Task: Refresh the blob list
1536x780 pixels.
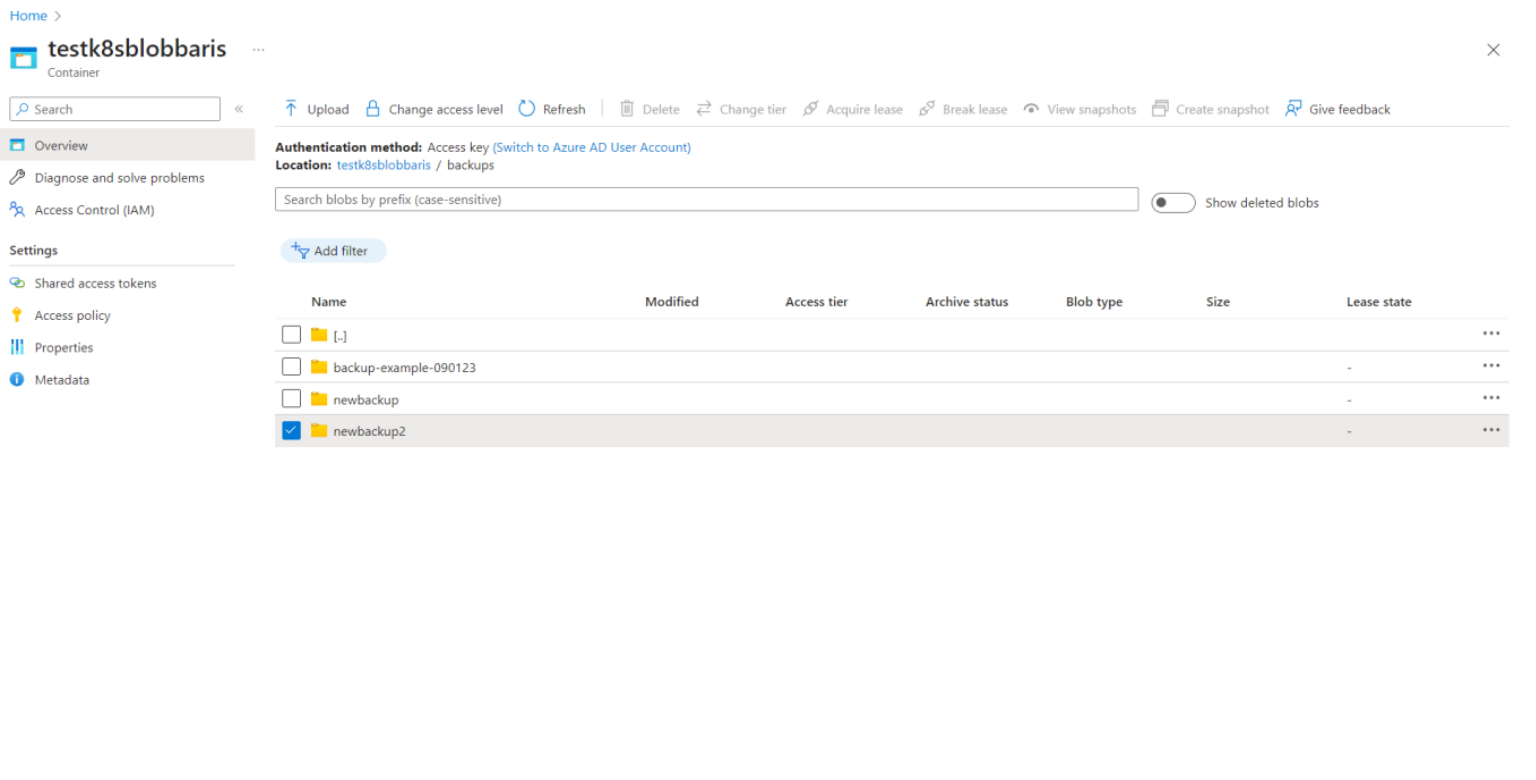Action: point(552,109)
